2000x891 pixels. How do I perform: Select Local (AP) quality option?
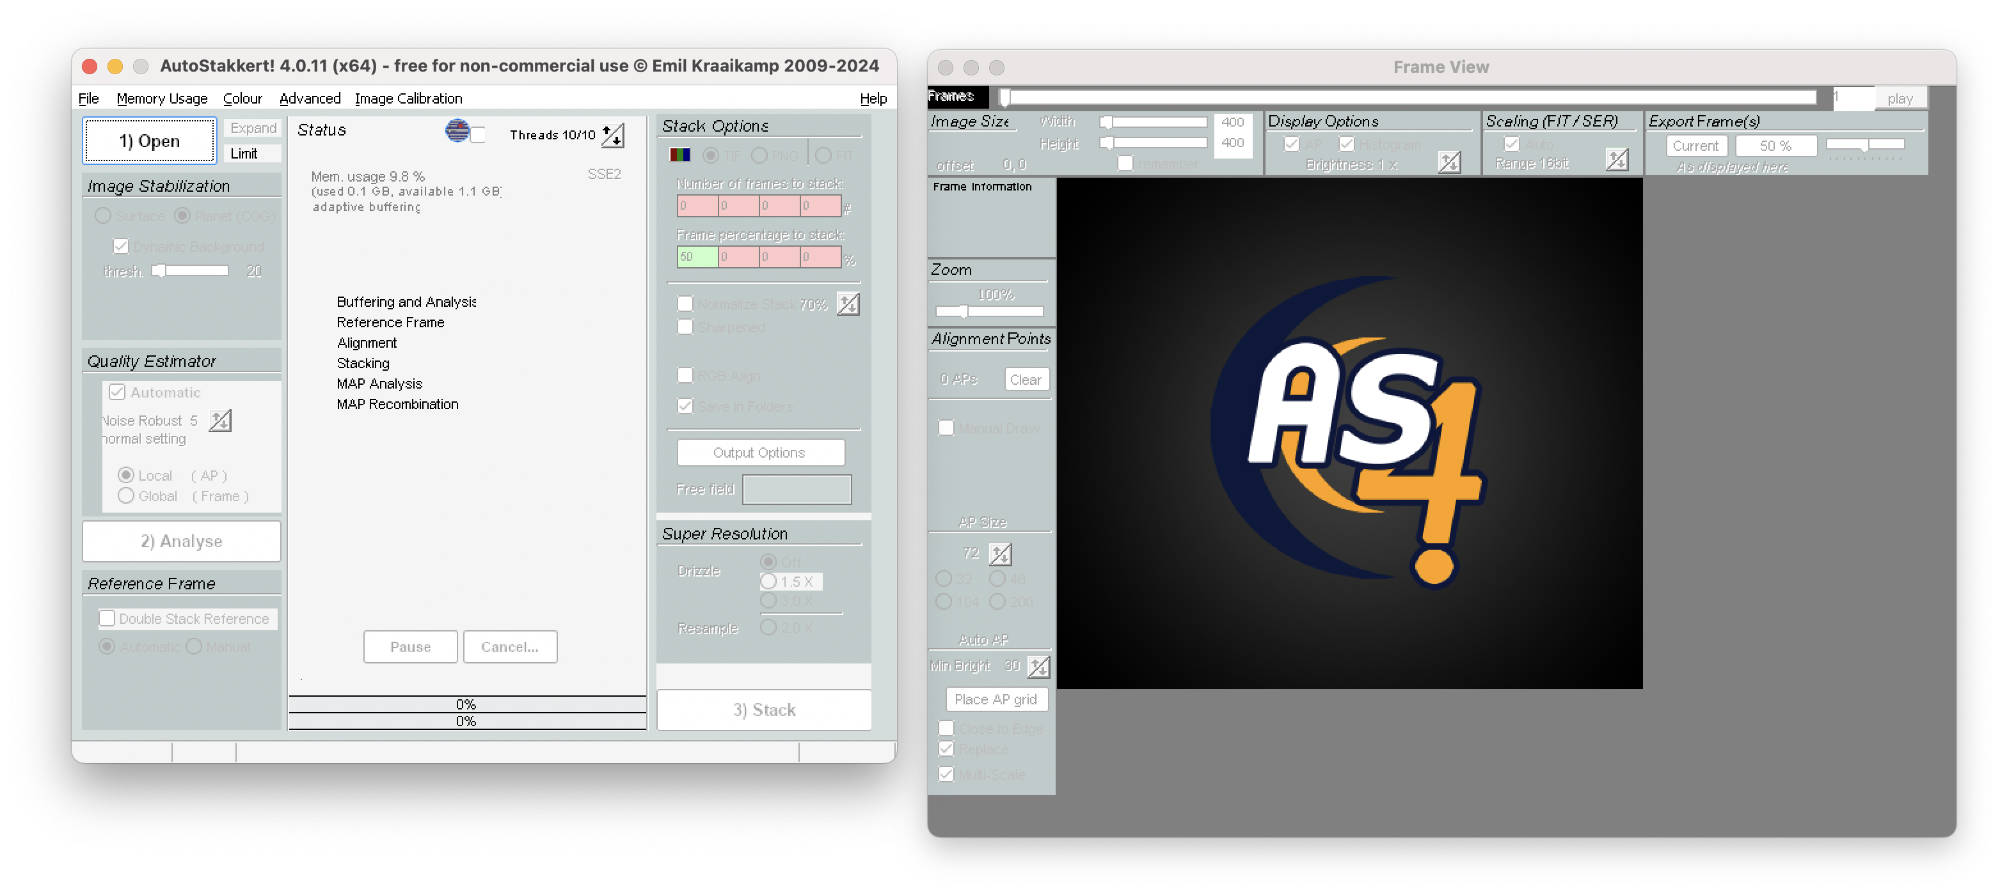click(x=126, y=475)
